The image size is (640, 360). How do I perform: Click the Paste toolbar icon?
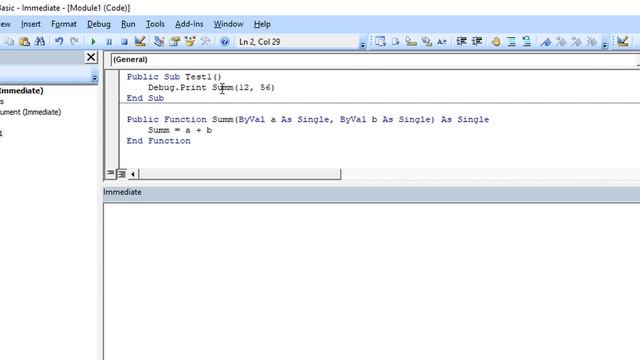click(x=24, y=41)
